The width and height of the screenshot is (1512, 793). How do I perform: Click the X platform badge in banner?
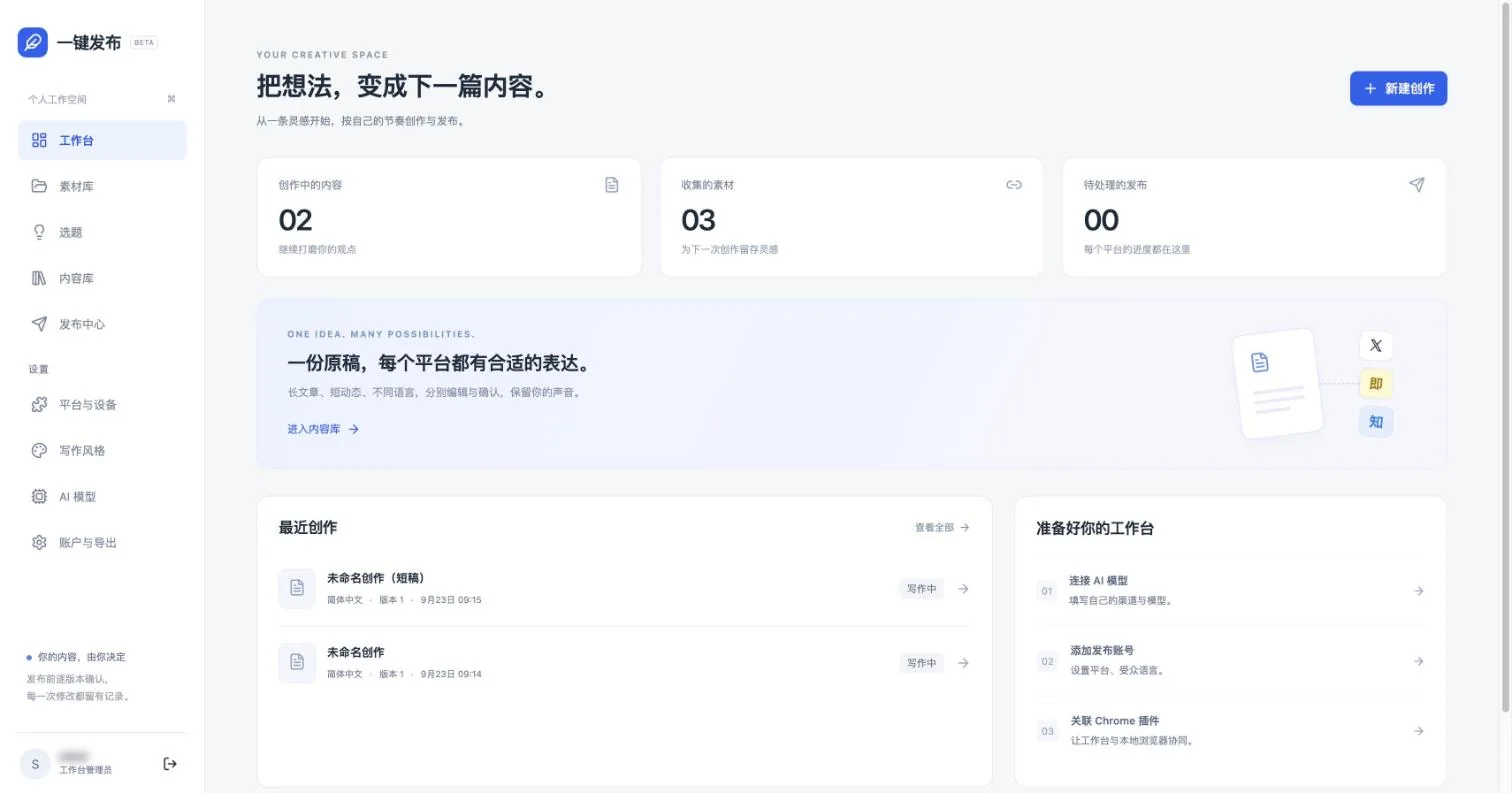pos(1376,345)
